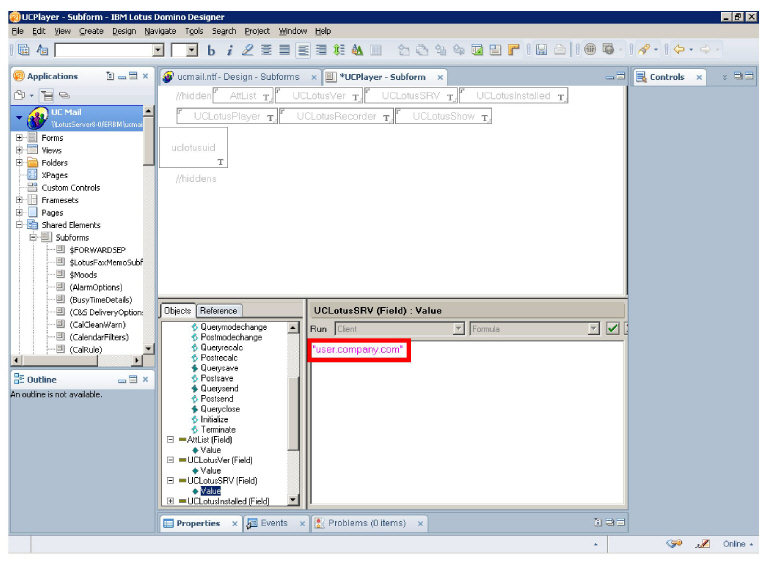Select Value under UCLotusVer (Field)
The image size is (767, 568).
[210, 471]
